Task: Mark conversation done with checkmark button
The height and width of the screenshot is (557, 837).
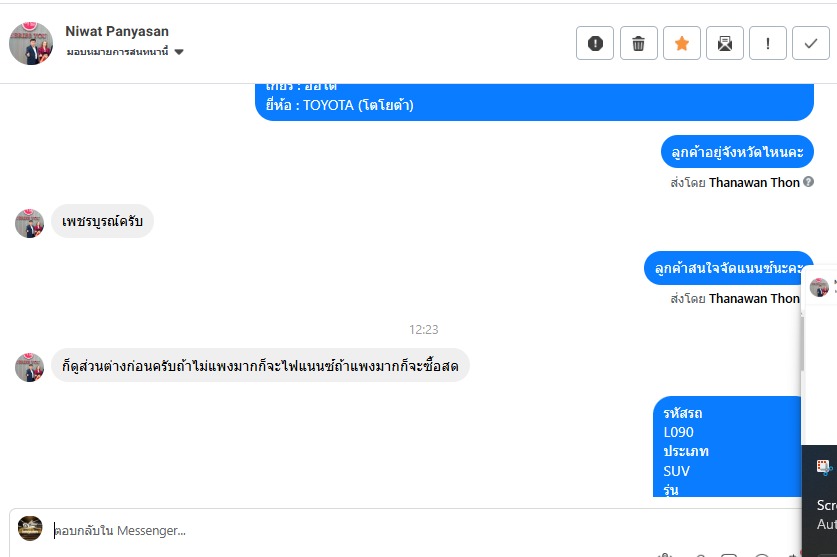Action: [811, 44]
